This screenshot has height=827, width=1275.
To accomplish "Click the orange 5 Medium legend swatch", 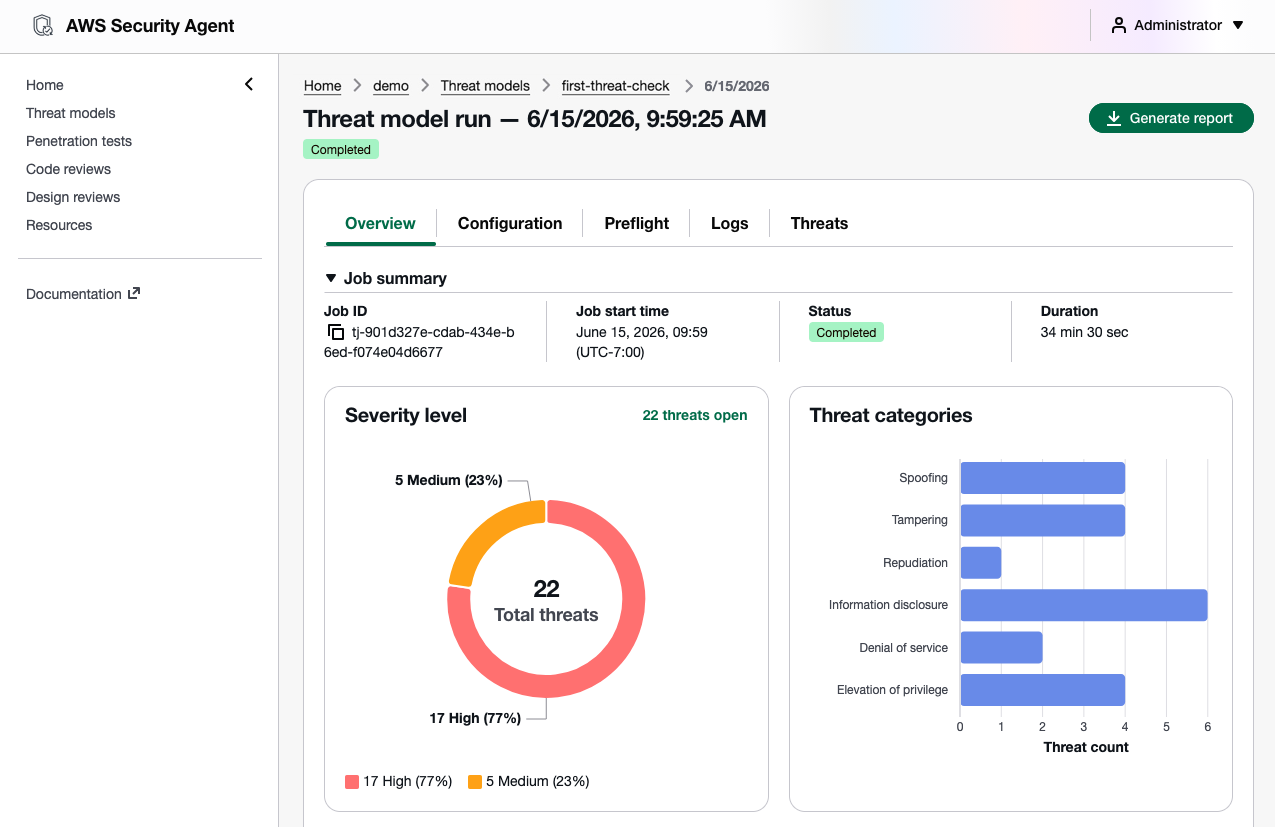I will [x=475, y=782].
